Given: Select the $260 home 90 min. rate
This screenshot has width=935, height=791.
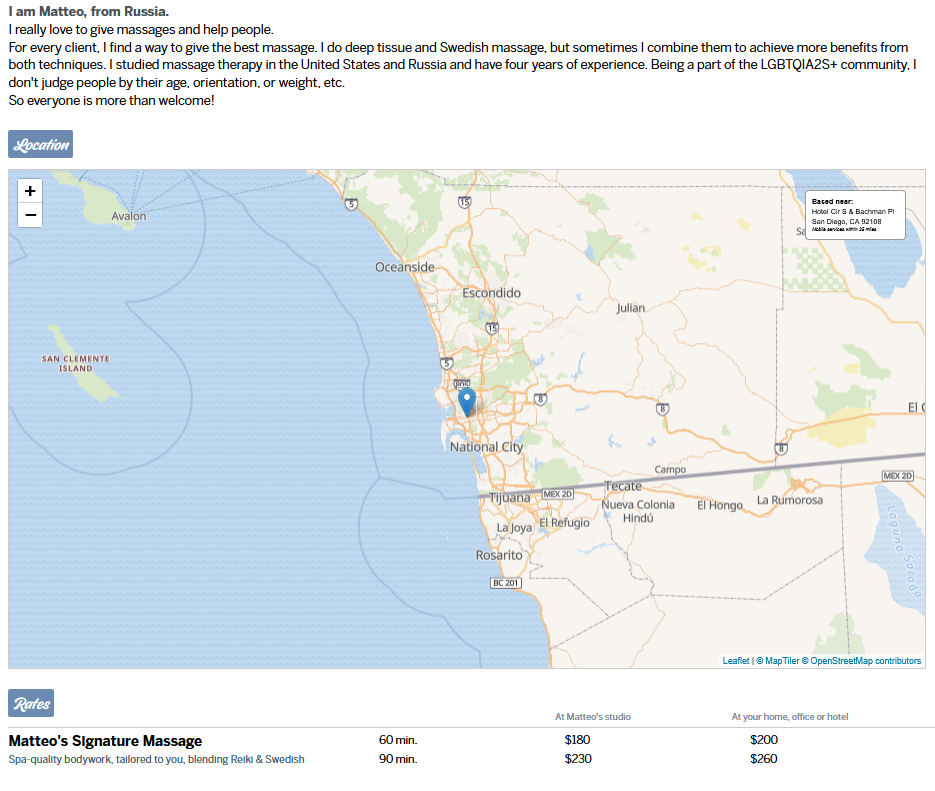Looking at the screenshot, I should pos(764,759).
